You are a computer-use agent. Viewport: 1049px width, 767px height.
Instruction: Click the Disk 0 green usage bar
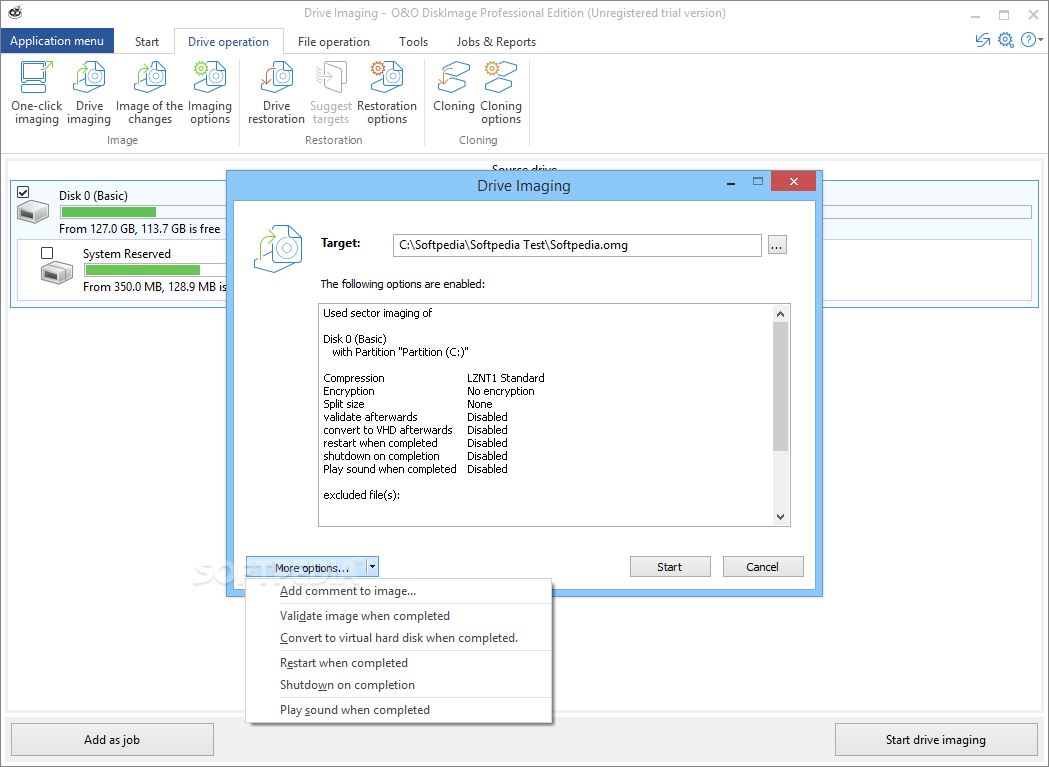click(x=108, y=212)
